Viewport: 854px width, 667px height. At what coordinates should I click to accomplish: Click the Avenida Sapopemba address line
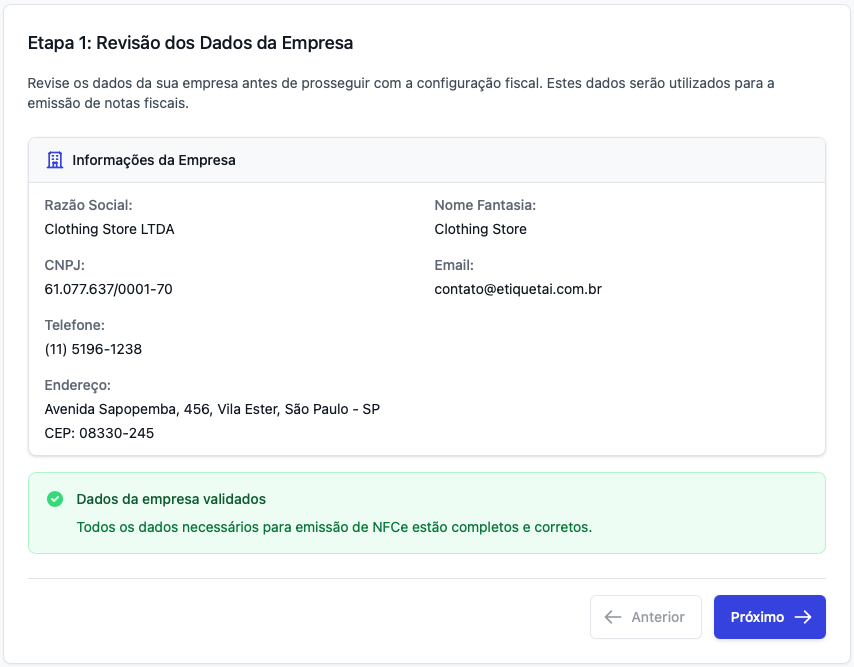pos(212,409)
